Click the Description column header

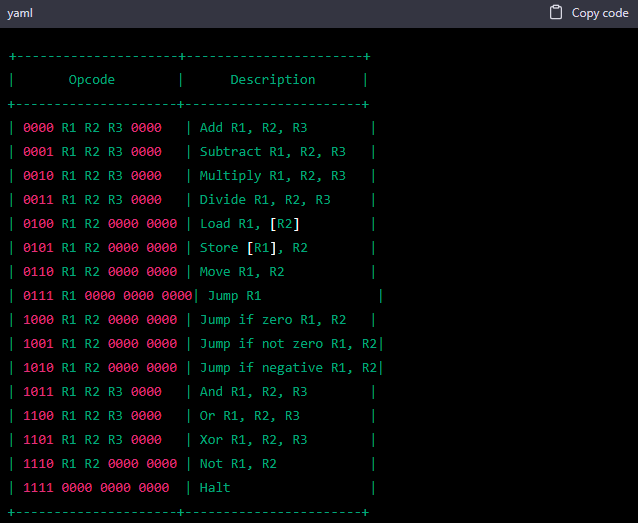[x=272, y=80]
